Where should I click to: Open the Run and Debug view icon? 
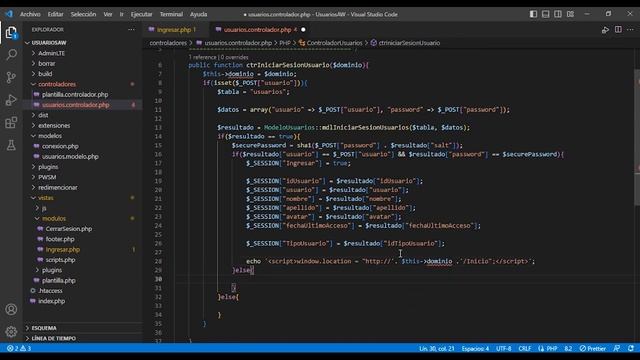point(11,100)
